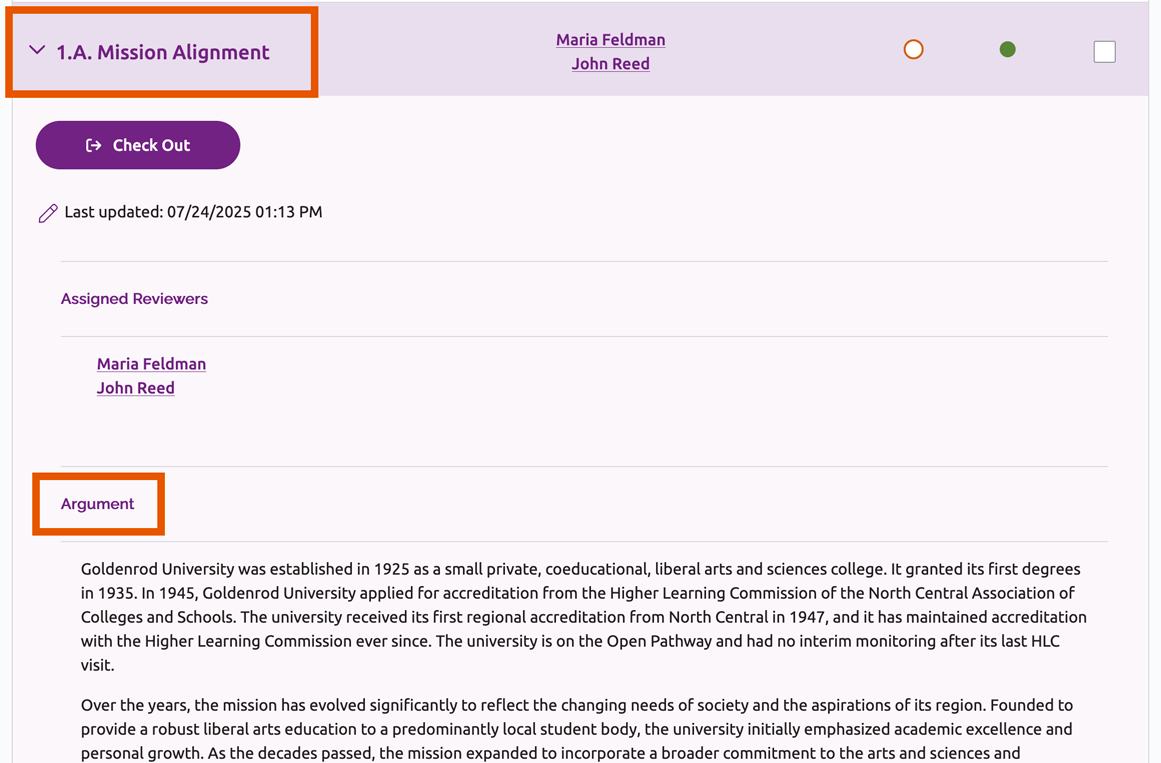Click "Colleges and Schools" in the argument text

pos(156,617)
